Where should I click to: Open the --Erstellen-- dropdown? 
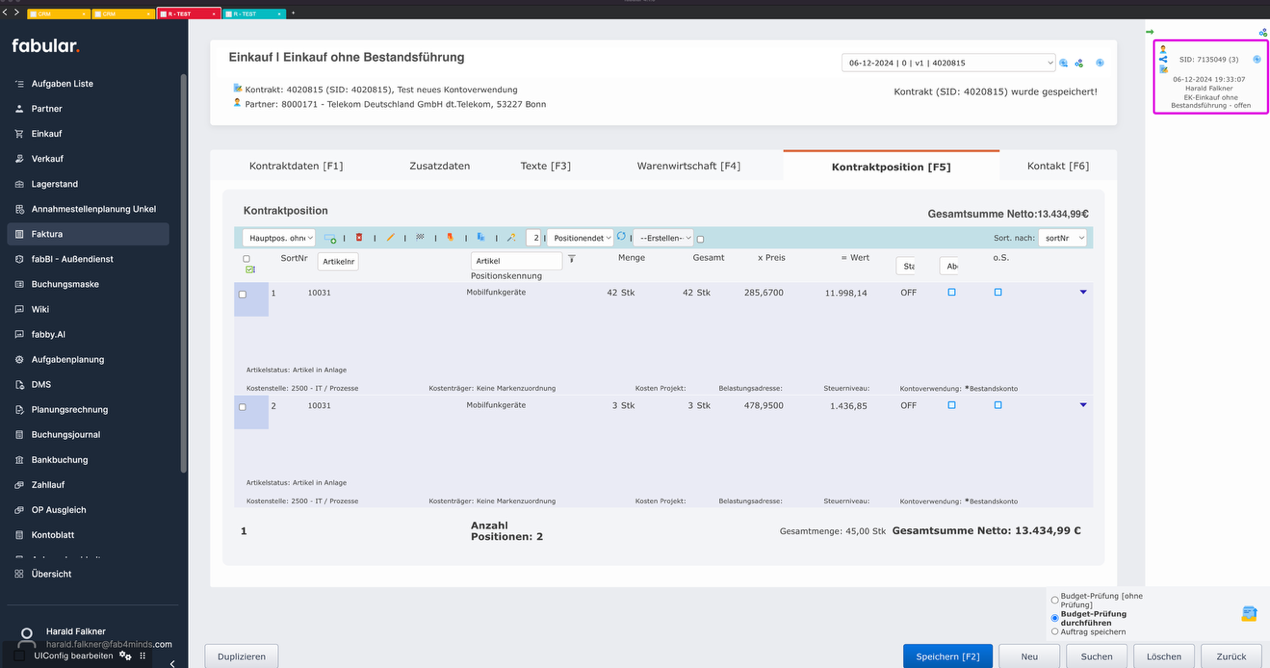661,238
